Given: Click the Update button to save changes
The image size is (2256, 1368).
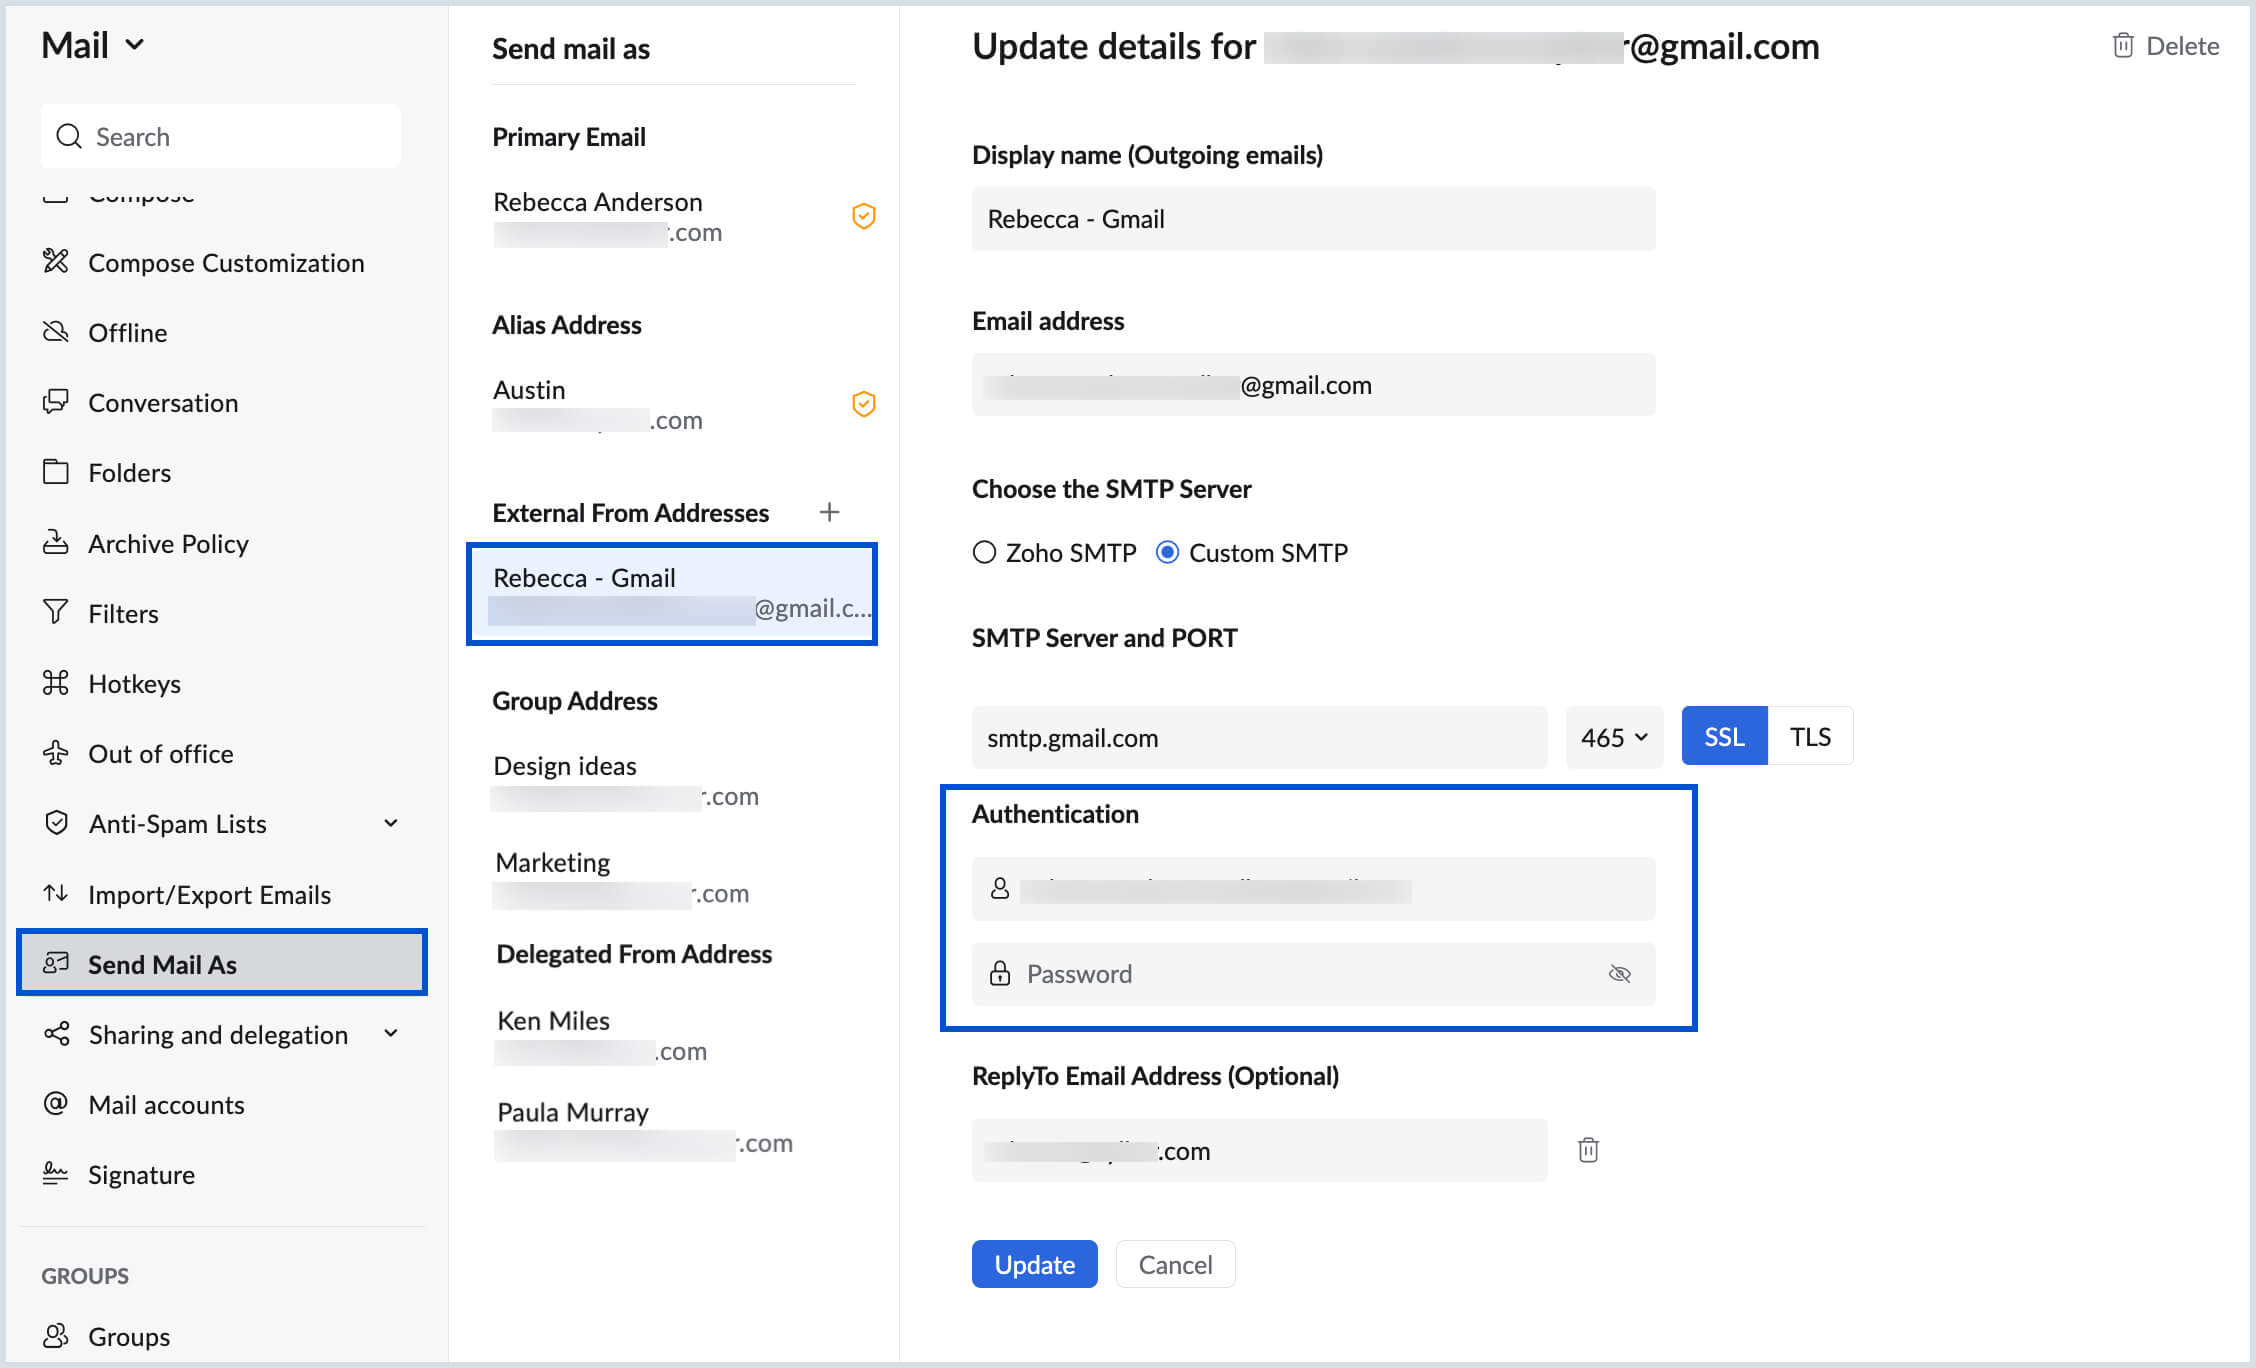Looking at the screenshot, I should click(x=1033, y=1263).
